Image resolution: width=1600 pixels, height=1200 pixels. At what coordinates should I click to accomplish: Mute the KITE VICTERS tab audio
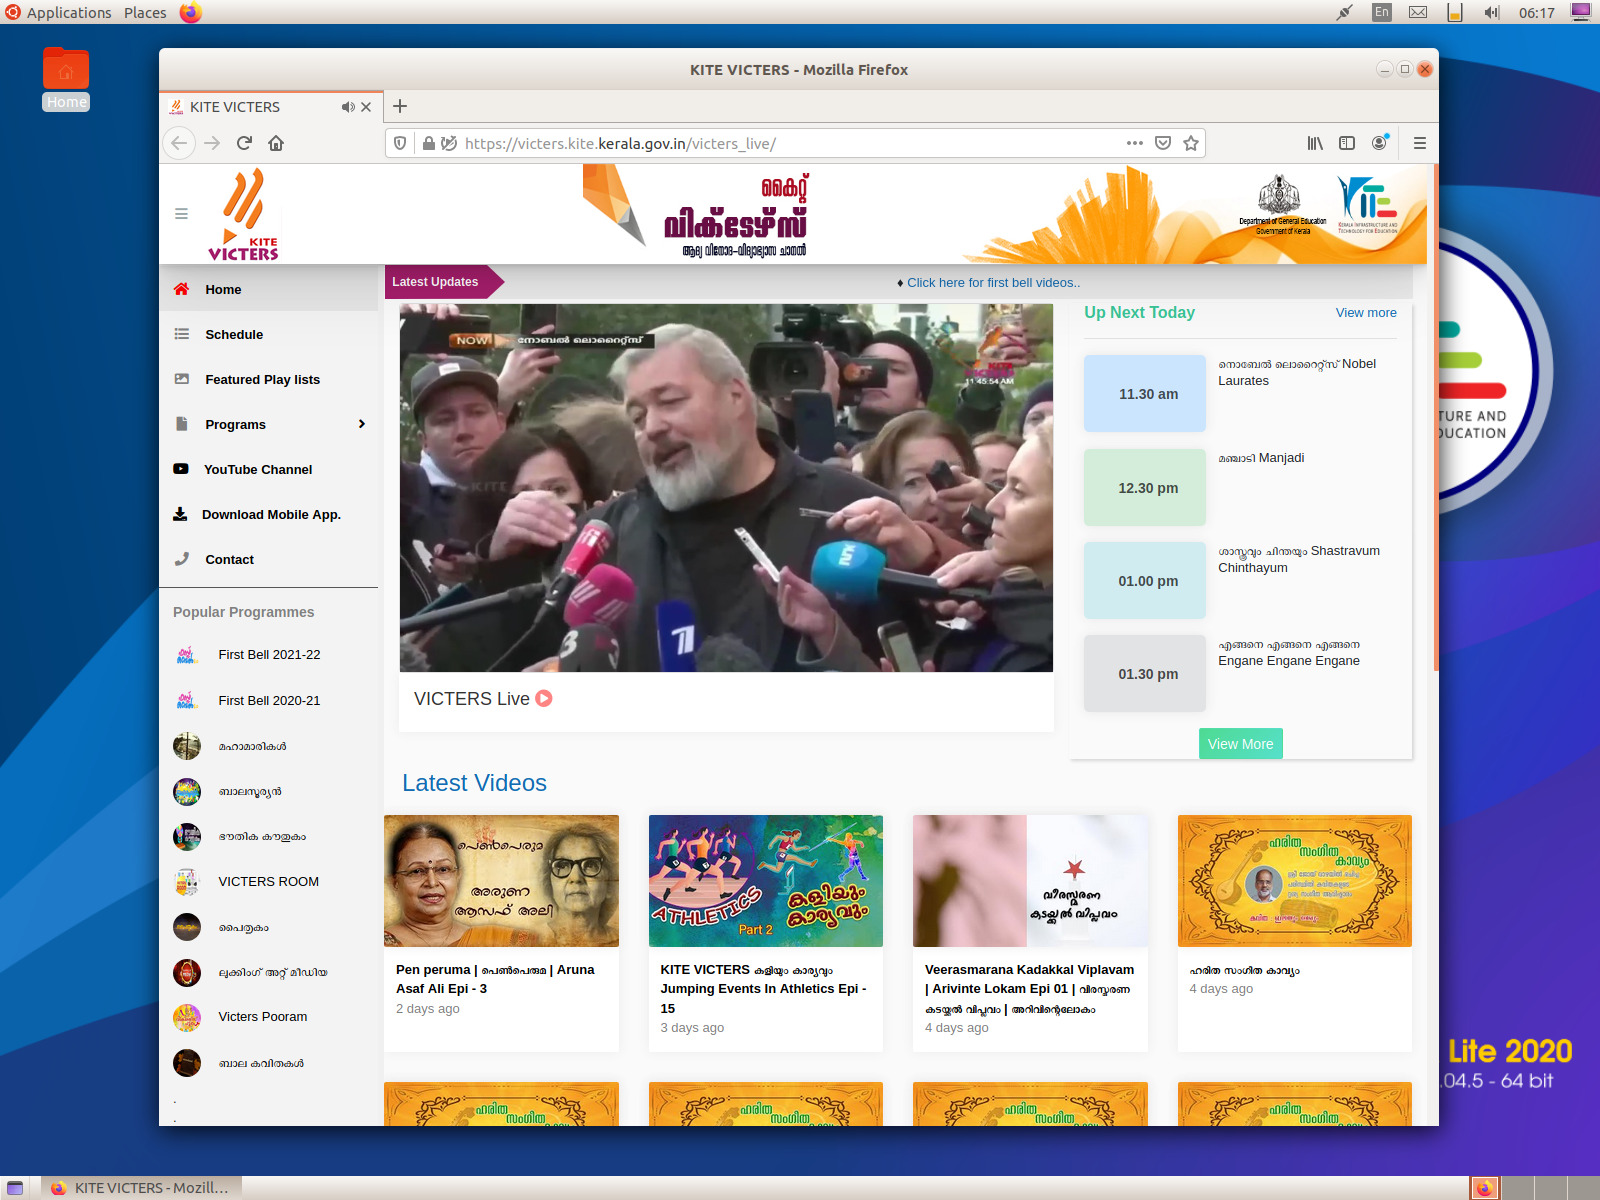coord(347,107)
